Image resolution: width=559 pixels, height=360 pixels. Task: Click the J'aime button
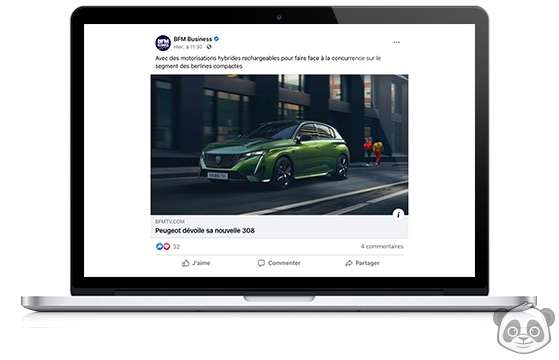[x=196, y=263]
